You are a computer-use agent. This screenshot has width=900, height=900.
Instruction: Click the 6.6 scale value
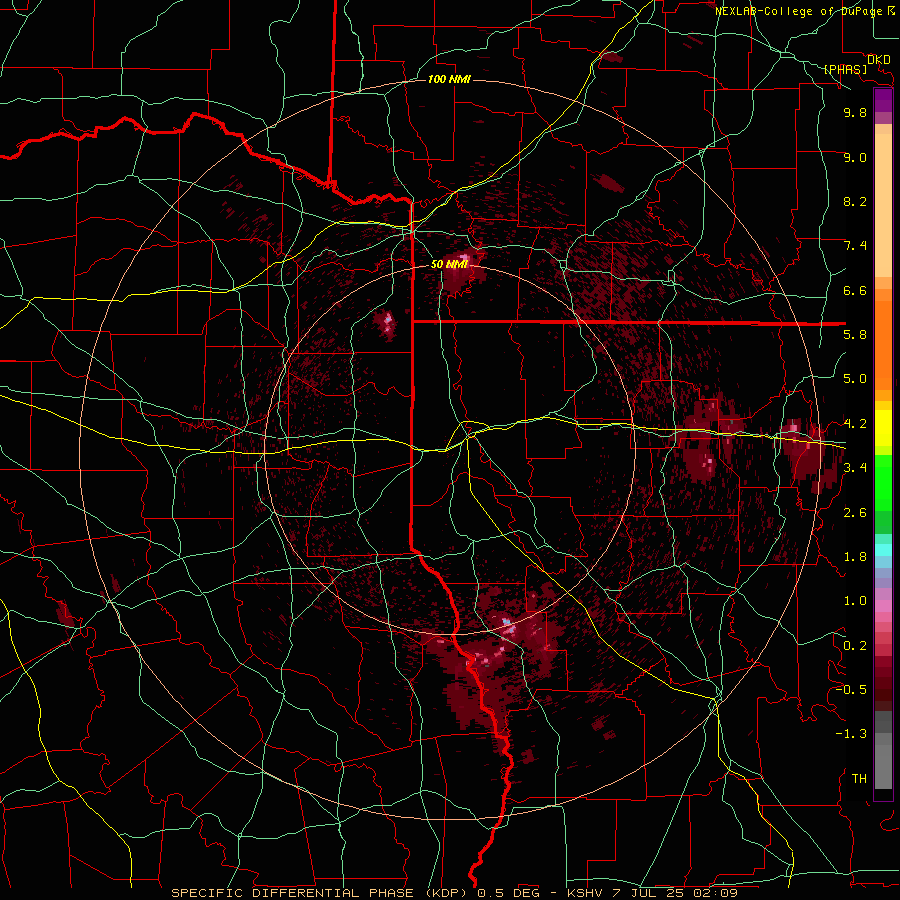(x=855, y=290)
